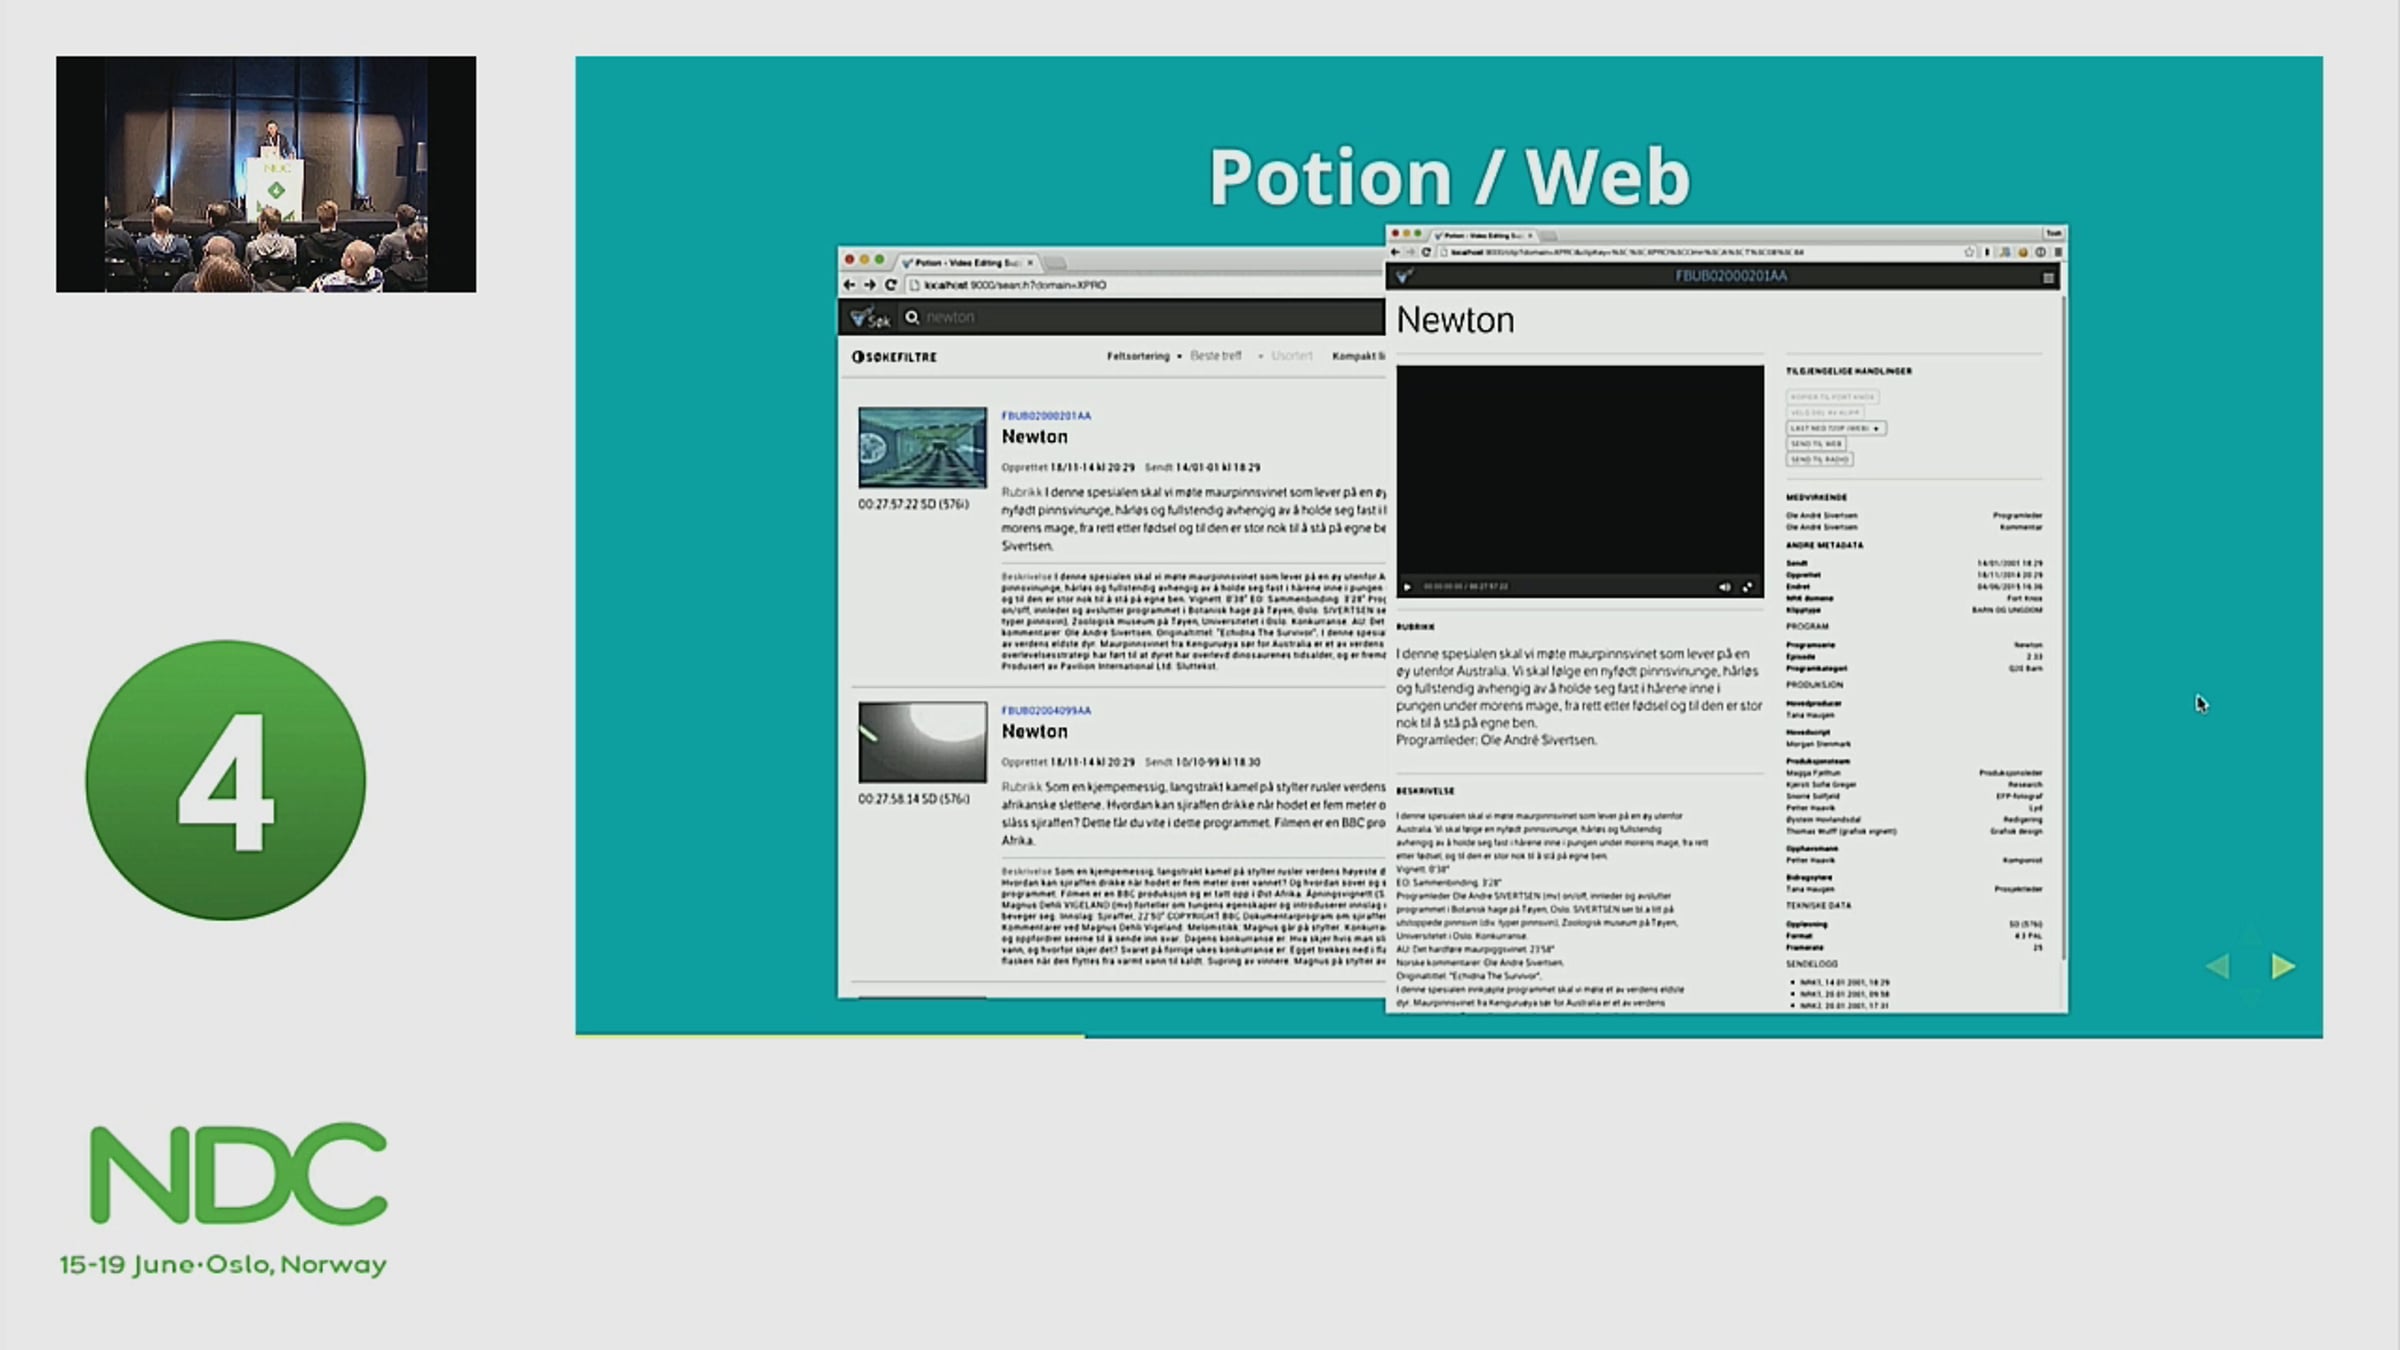Go forward in the Newton detail browser window
Screen dimensions: 2400x1350
click(x=1410, y=252)
